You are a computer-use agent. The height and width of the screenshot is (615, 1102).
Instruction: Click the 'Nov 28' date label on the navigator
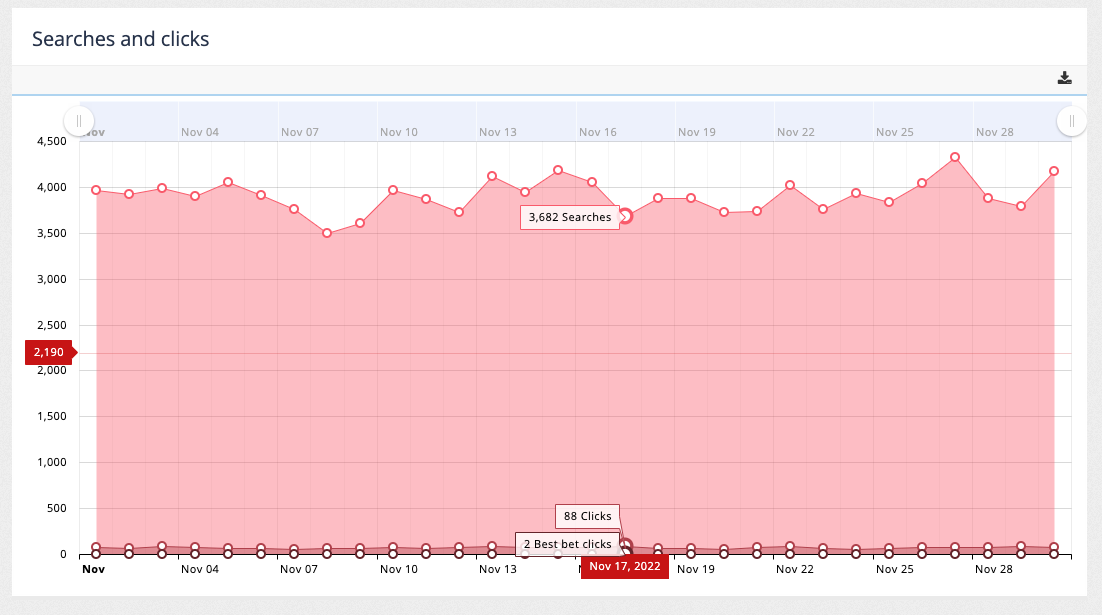[x=993, y=131]
